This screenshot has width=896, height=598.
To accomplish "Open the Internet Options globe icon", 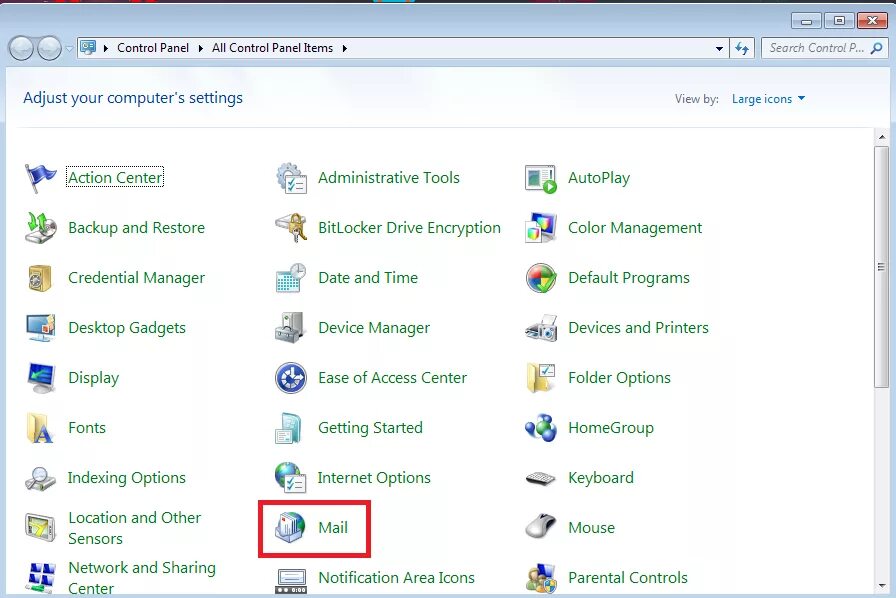I will click(291, 477).
